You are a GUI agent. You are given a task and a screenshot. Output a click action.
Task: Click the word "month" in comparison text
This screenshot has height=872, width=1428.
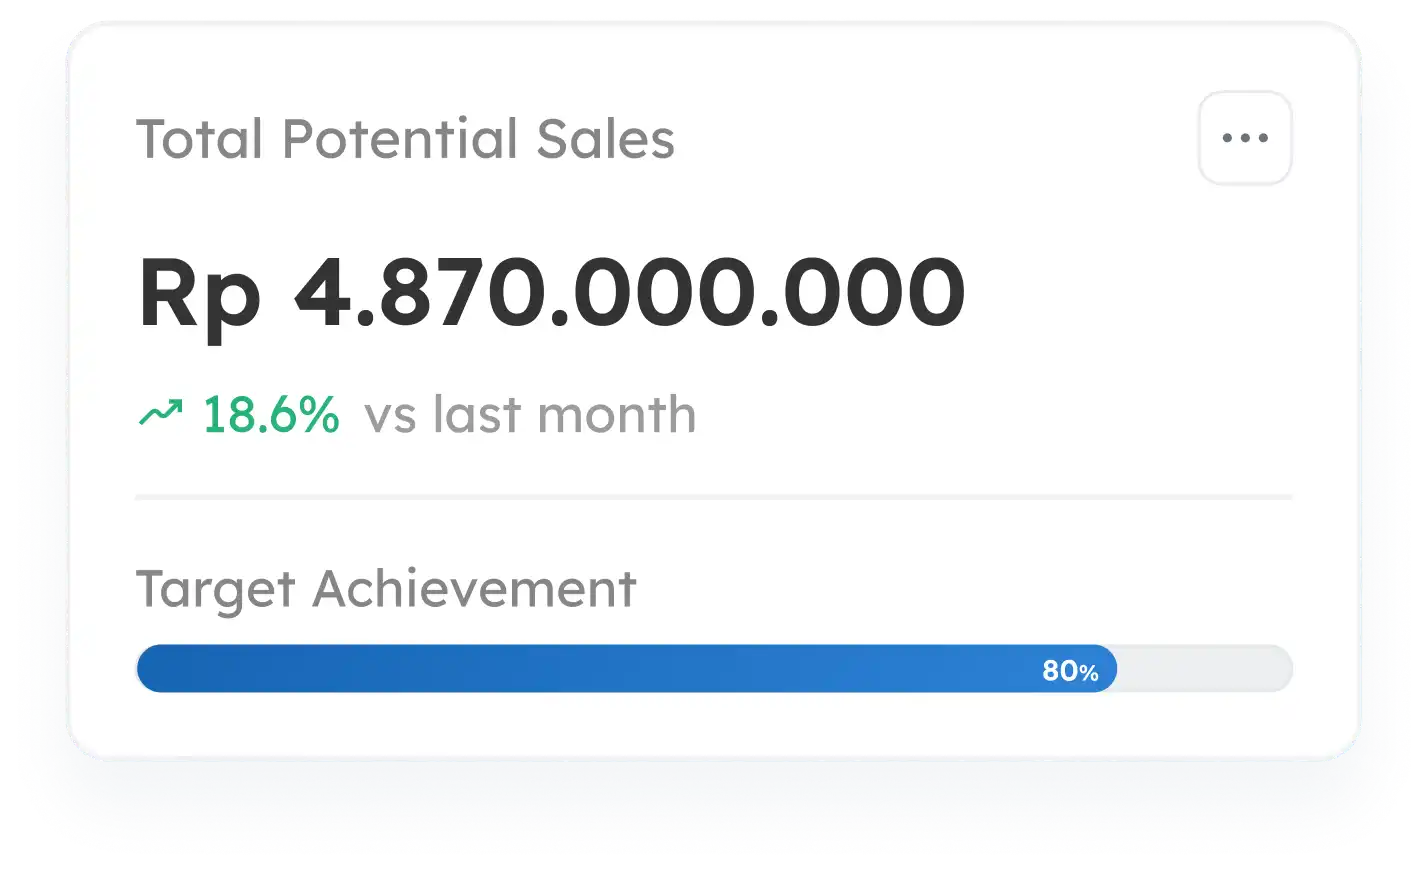pyautogui.click(x=617, y=414)
